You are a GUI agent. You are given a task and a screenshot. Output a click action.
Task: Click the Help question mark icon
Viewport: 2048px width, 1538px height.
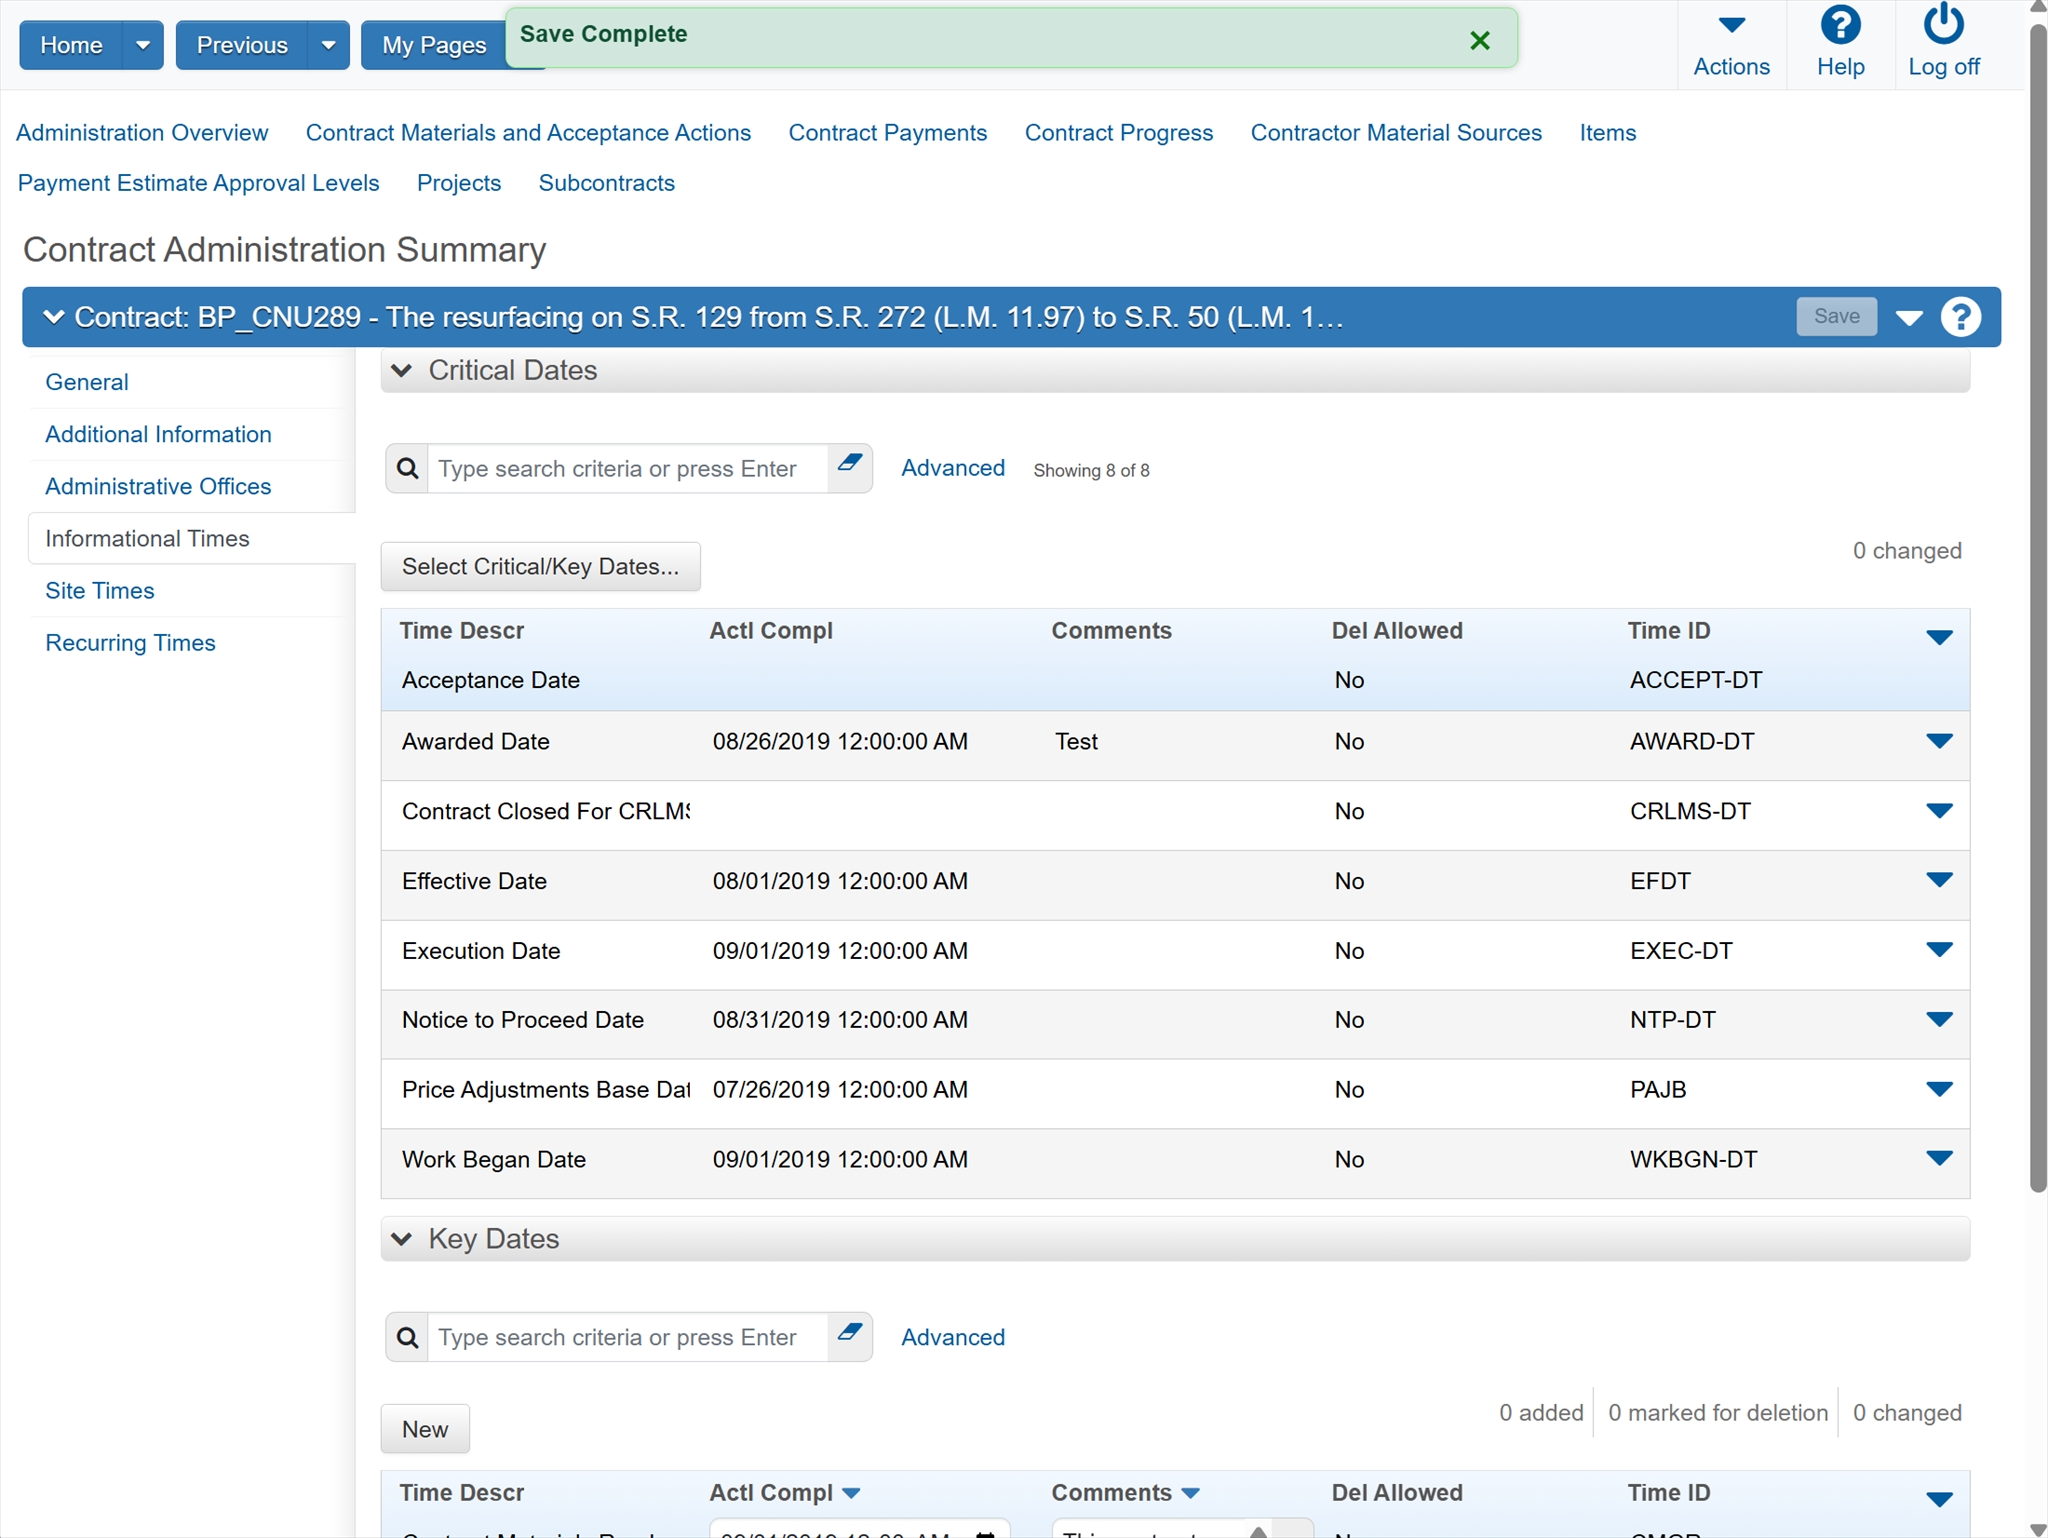(1839, 26)
